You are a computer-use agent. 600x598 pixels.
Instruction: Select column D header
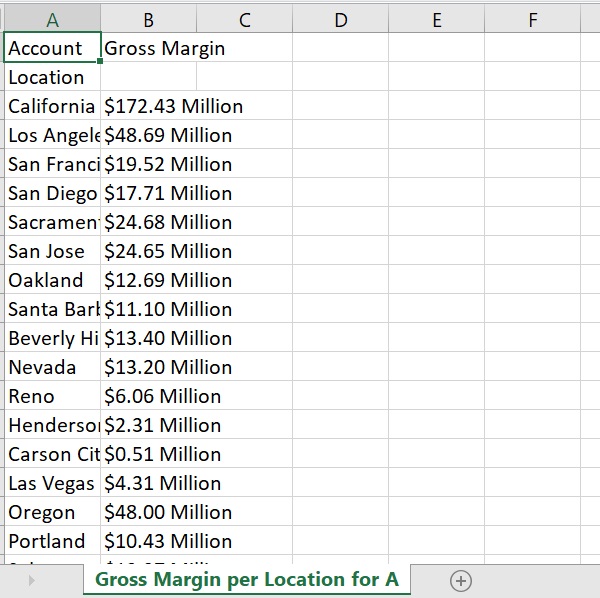coord(340,19)
